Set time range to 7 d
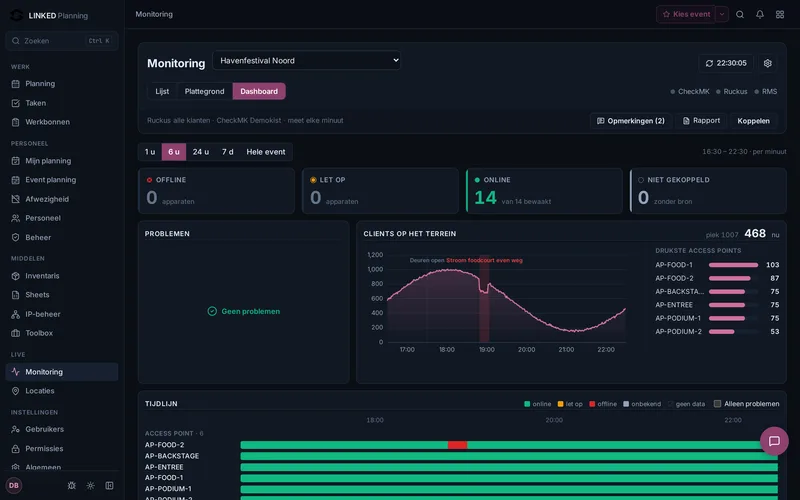 point(228,152)
